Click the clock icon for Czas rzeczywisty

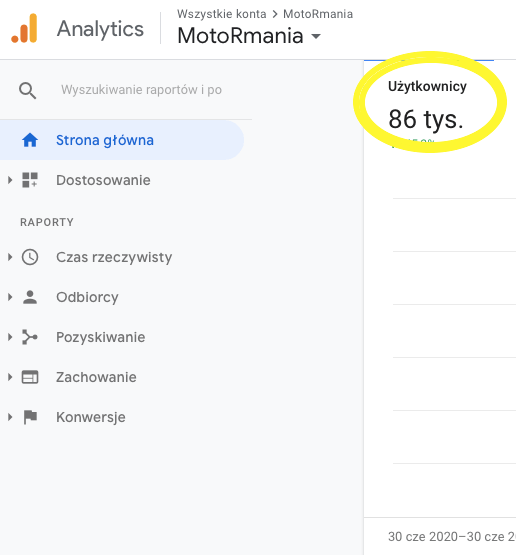[x=30, y=257]
